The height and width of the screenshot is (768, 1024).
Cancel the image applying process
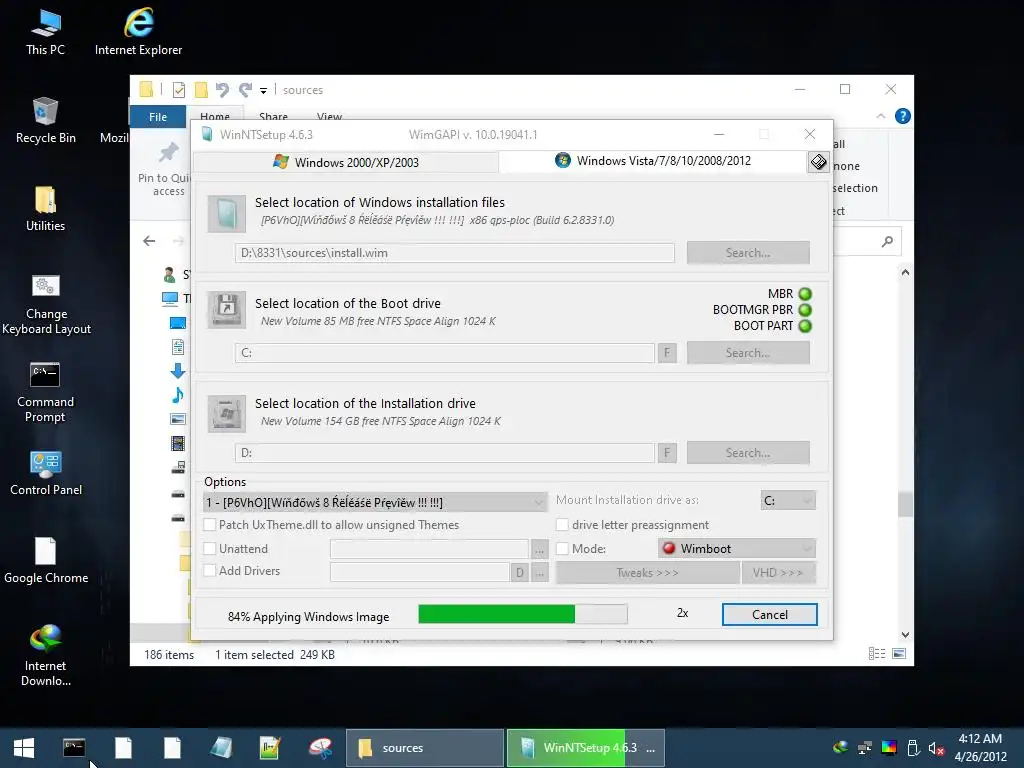tap(769, 615)
